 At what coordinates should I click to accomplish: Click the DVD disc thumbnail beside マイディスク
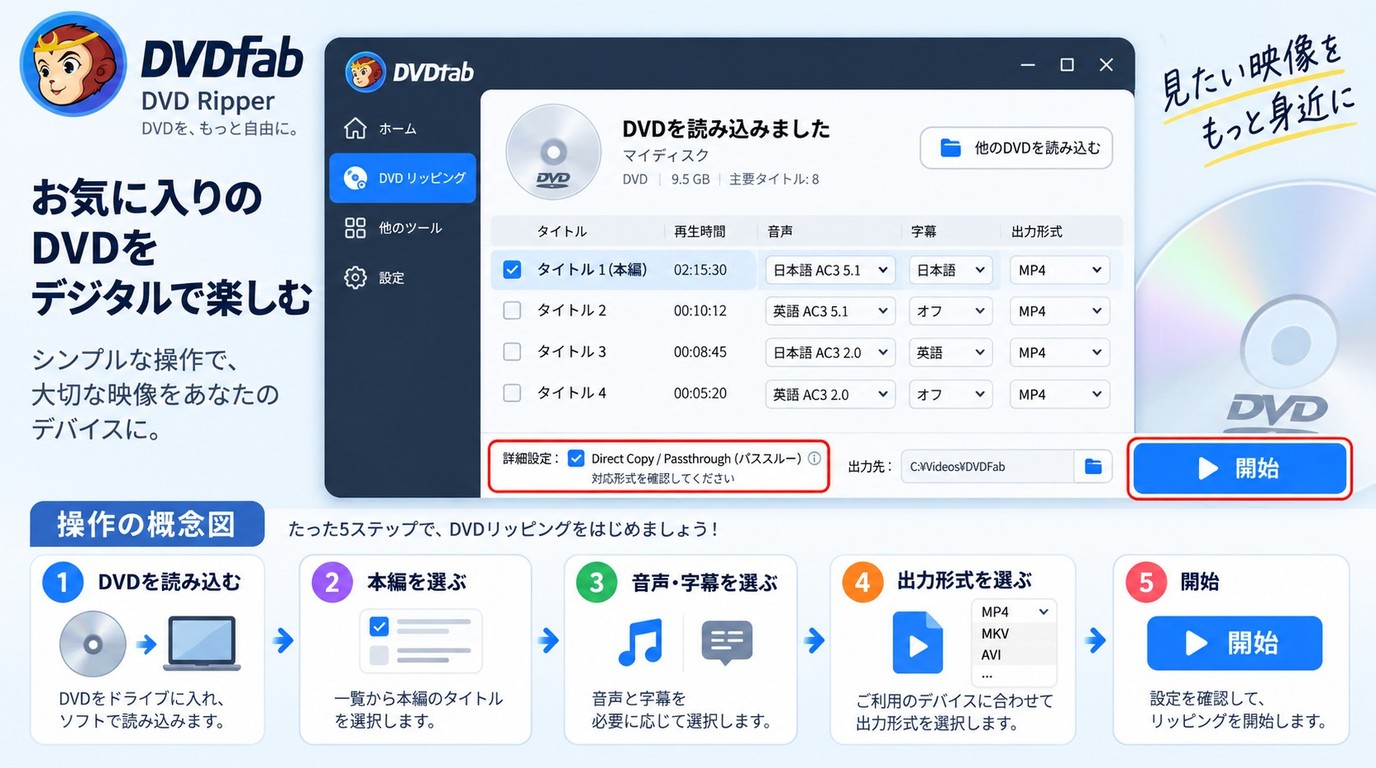pyautogui.click(x=552, y=154)
